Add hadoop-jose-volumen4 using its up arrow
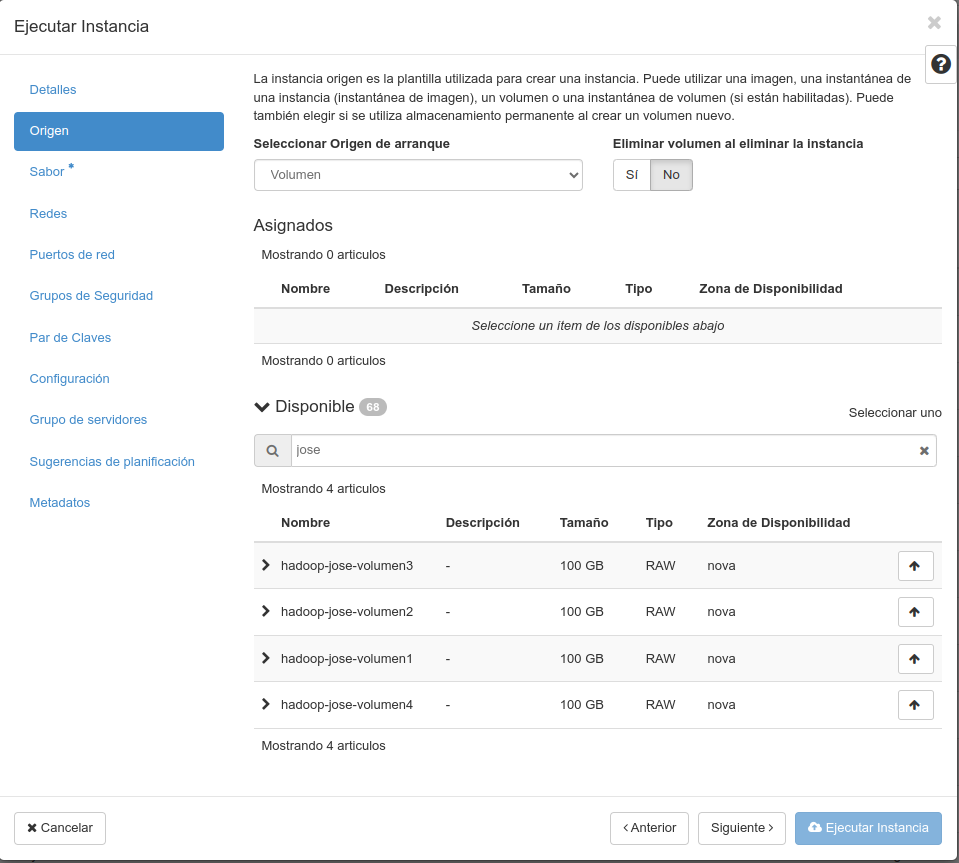 click(915, 704)
